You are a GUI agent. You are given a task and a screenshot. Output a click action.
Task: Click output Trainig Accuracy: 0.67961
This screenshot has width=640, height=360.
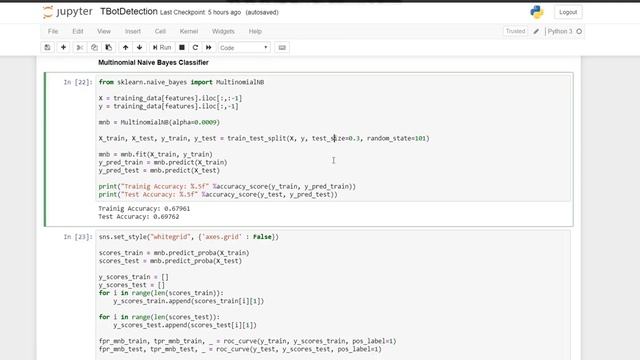[144, 209]
